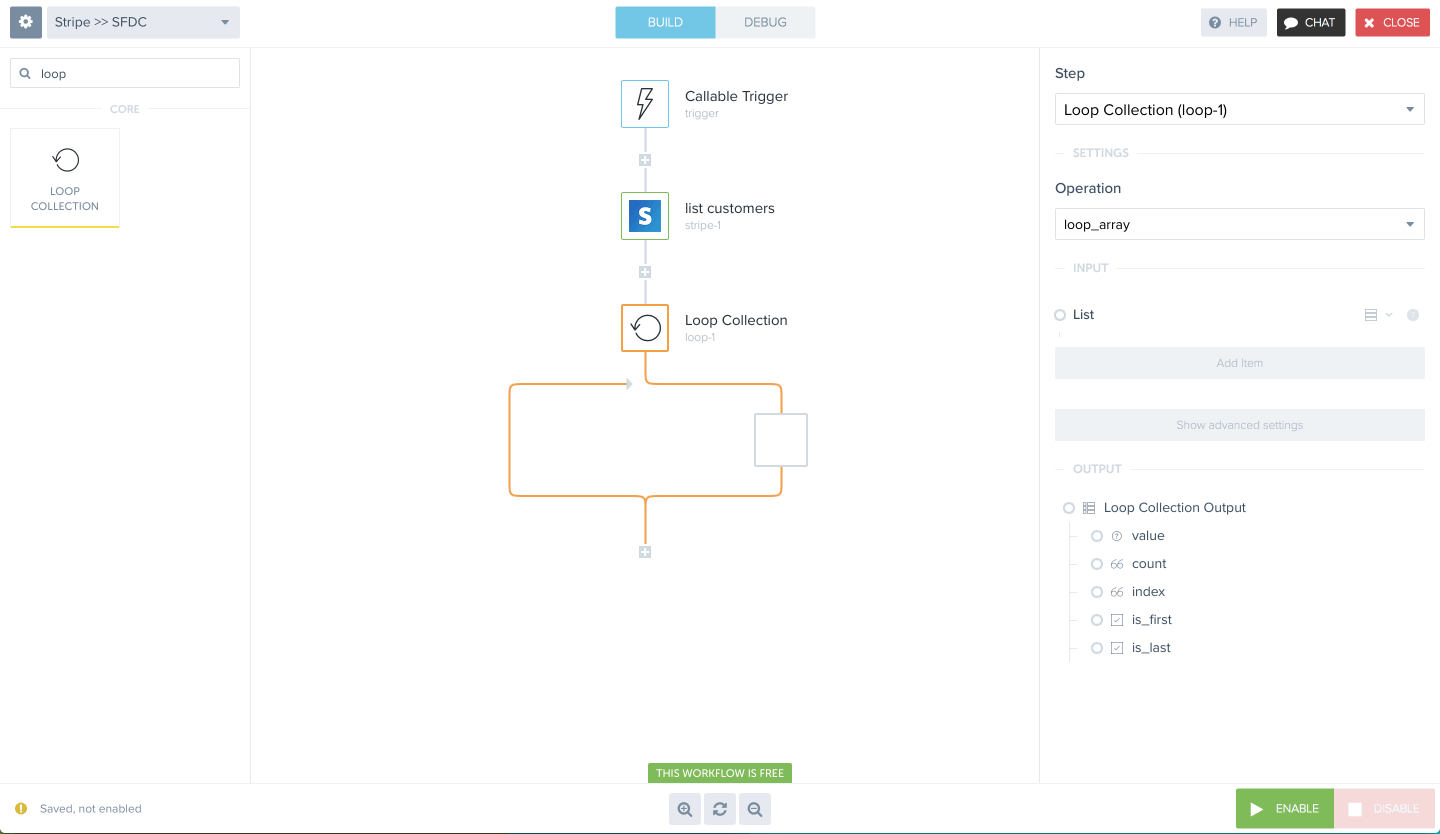Image resolution: width=1440 pixels, height=834 pixels.
Task: Select the Stripe list customers step icon
Action: (x=645, y=216)
